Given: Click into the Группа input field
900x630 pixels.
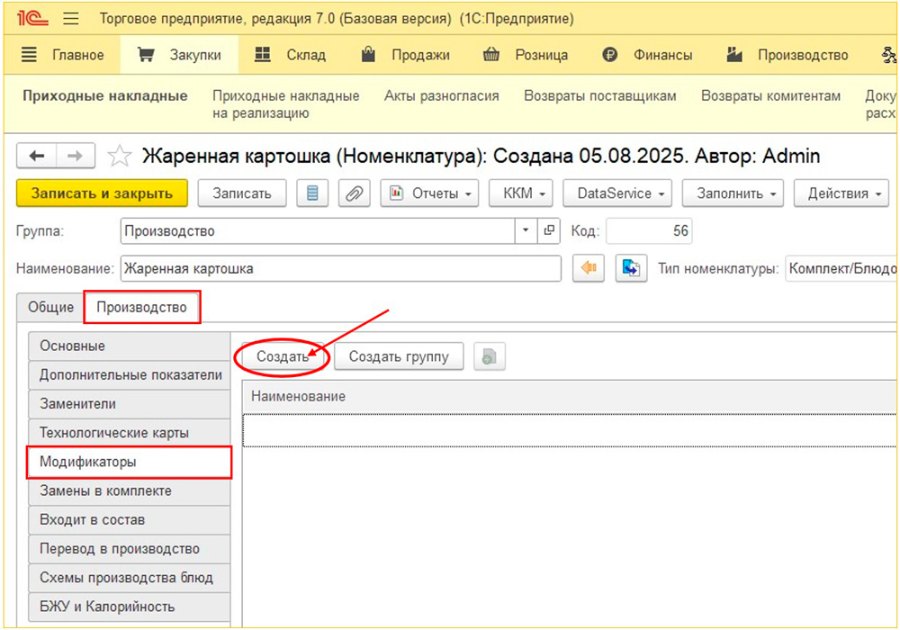Looking at the screenshot, I should [x=318, y=231].
